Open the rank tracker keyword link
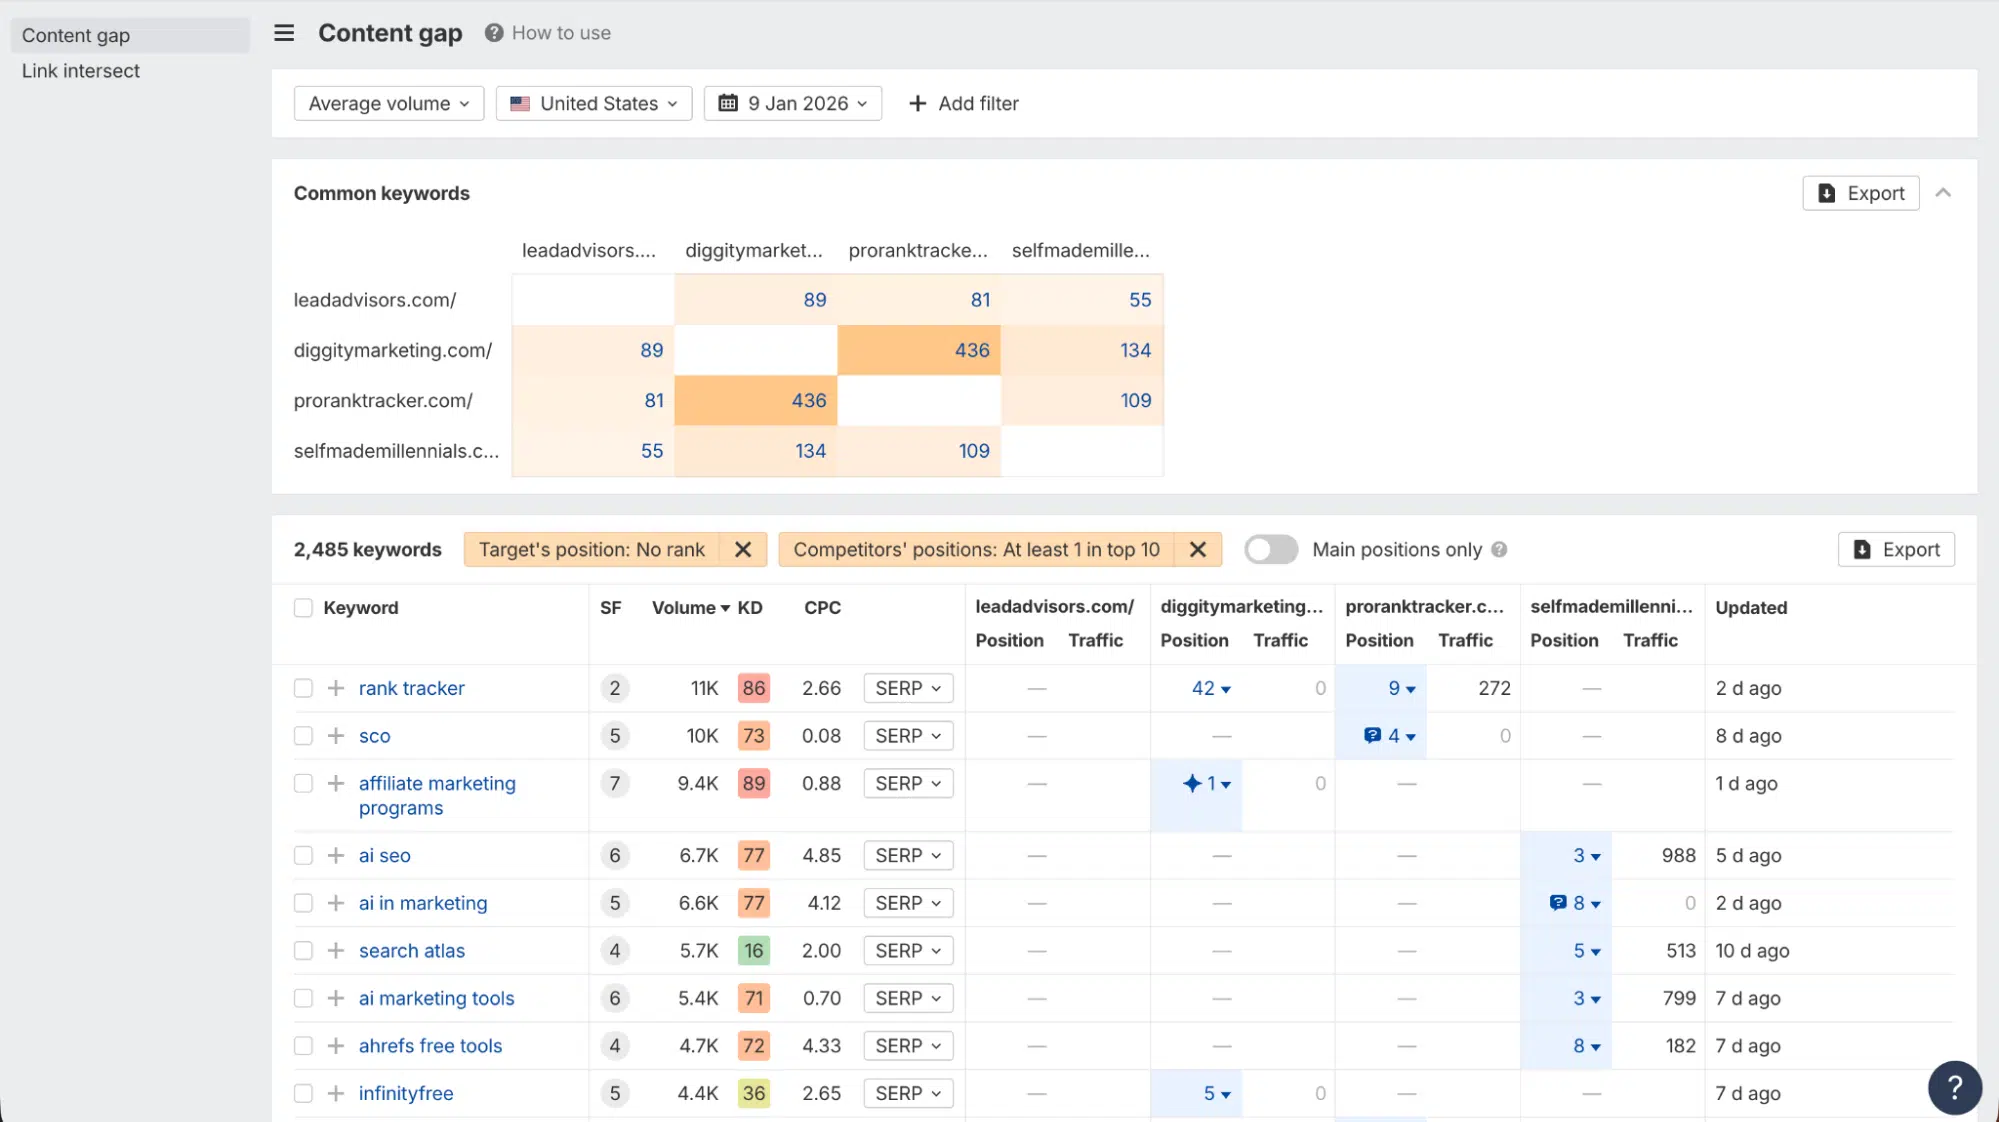The width and height of the screenshot is (1999, 1122). [411, 688]
